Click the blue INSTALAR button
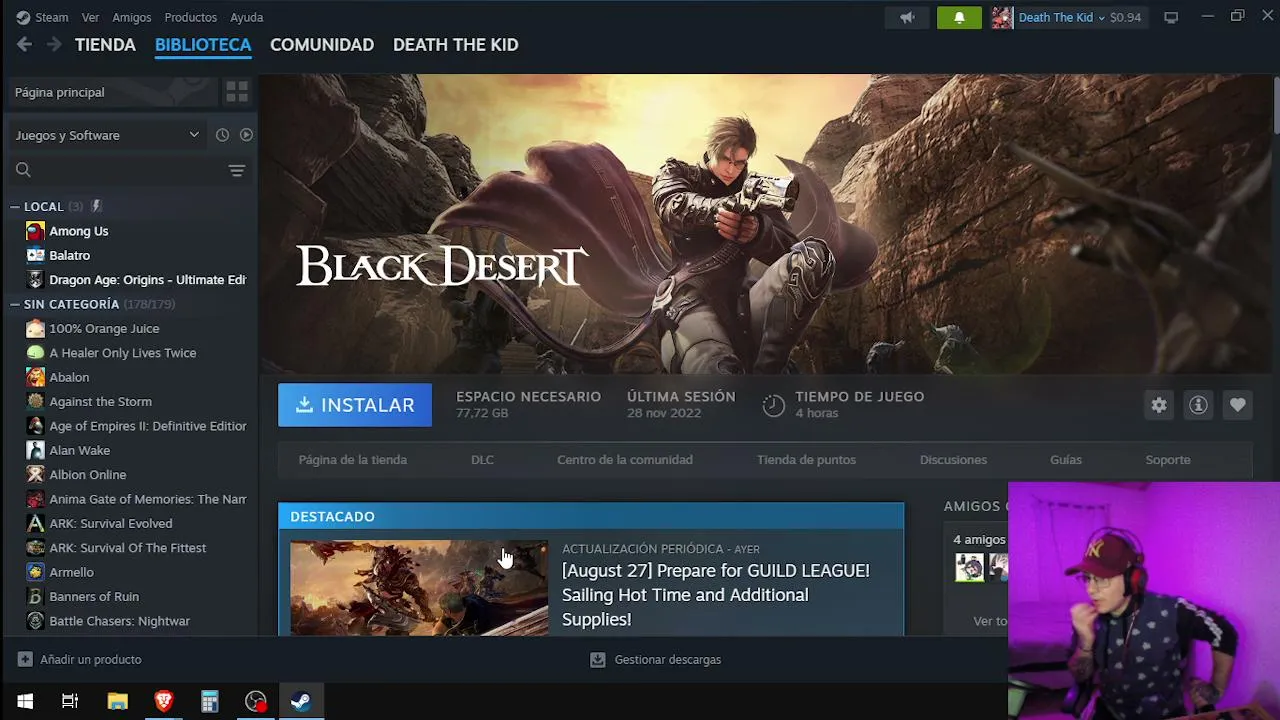Viewport: 1280px width, 720px height. [355, 405]
